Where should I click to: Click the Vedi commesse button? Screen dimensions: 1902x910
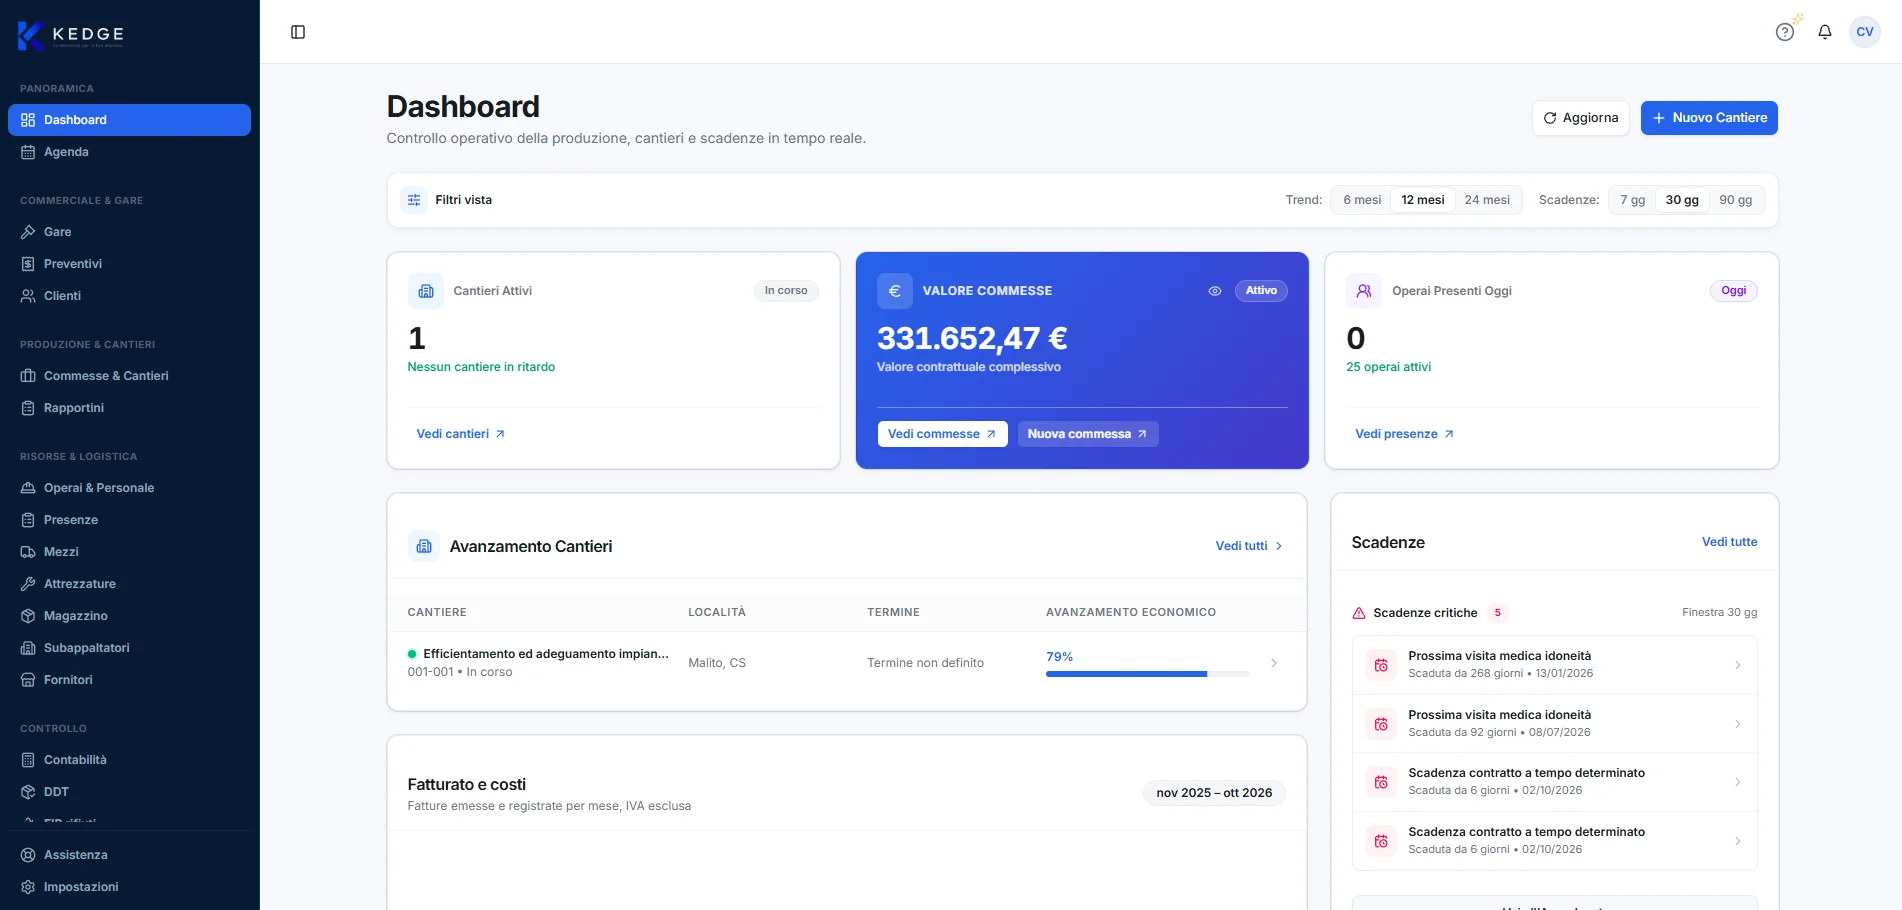(942, 434)
